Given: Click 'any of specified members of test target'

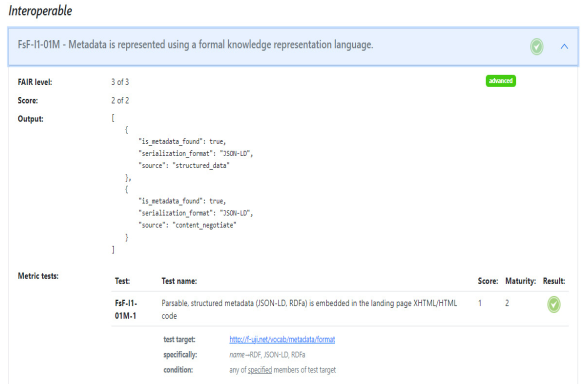Looking at the screenshot, I should 282,370.
